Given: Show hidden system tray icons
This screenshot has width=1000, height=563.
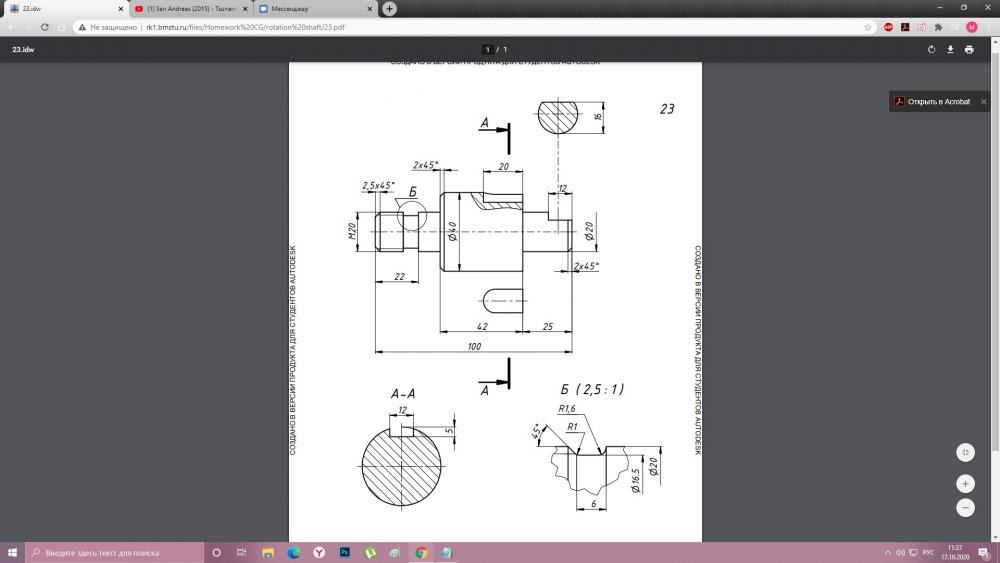Looking at the screenshot, I should [887, 552].
